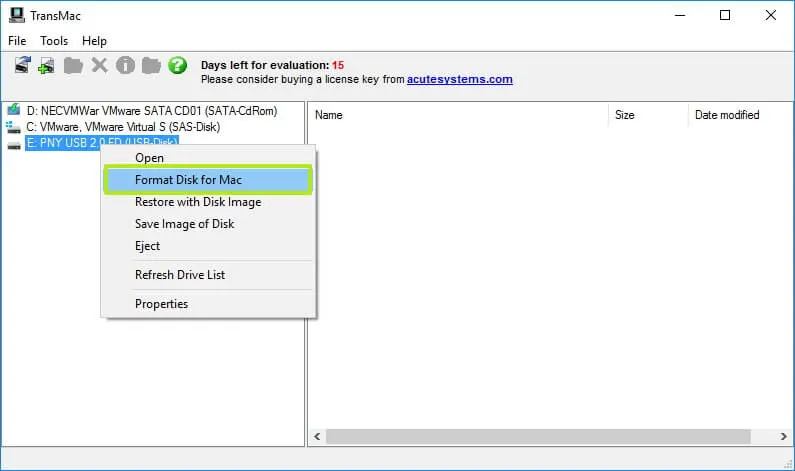The height and width of the screenshot is (471, 795).
Task: Click the 'Days left for evaluation: 15' text
Action: point(272,65)
